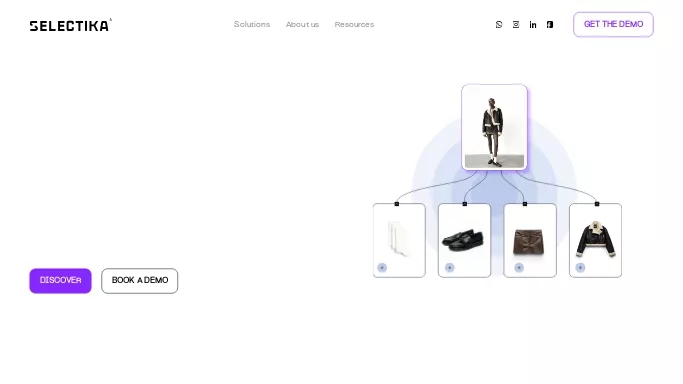683x384 pixels.
Task: Open the Resources menu
Action: coord(354,24)
